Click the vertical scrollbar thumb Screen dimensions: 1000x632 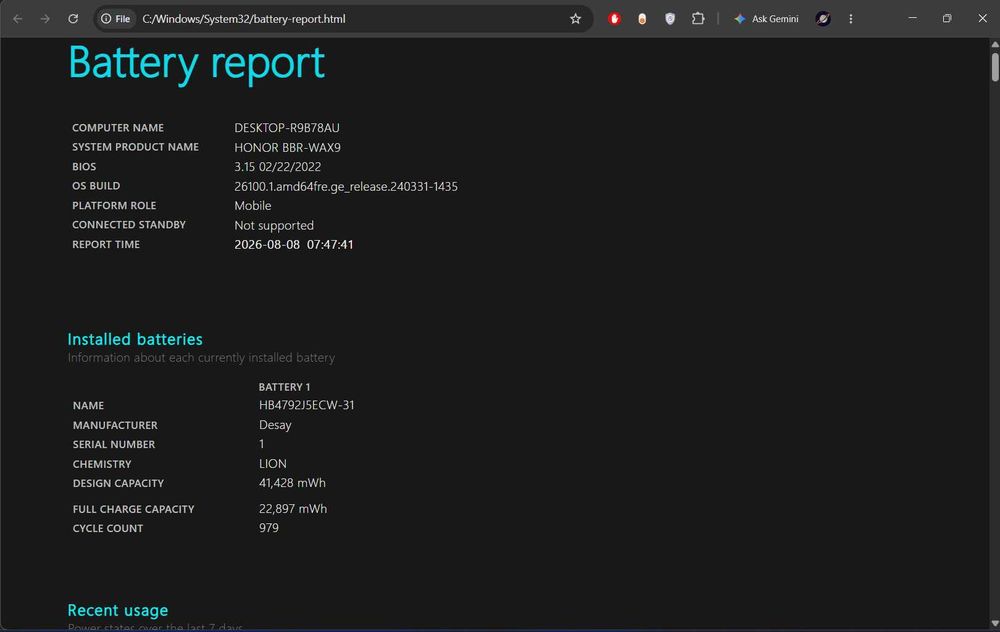(x=995, y=67)
